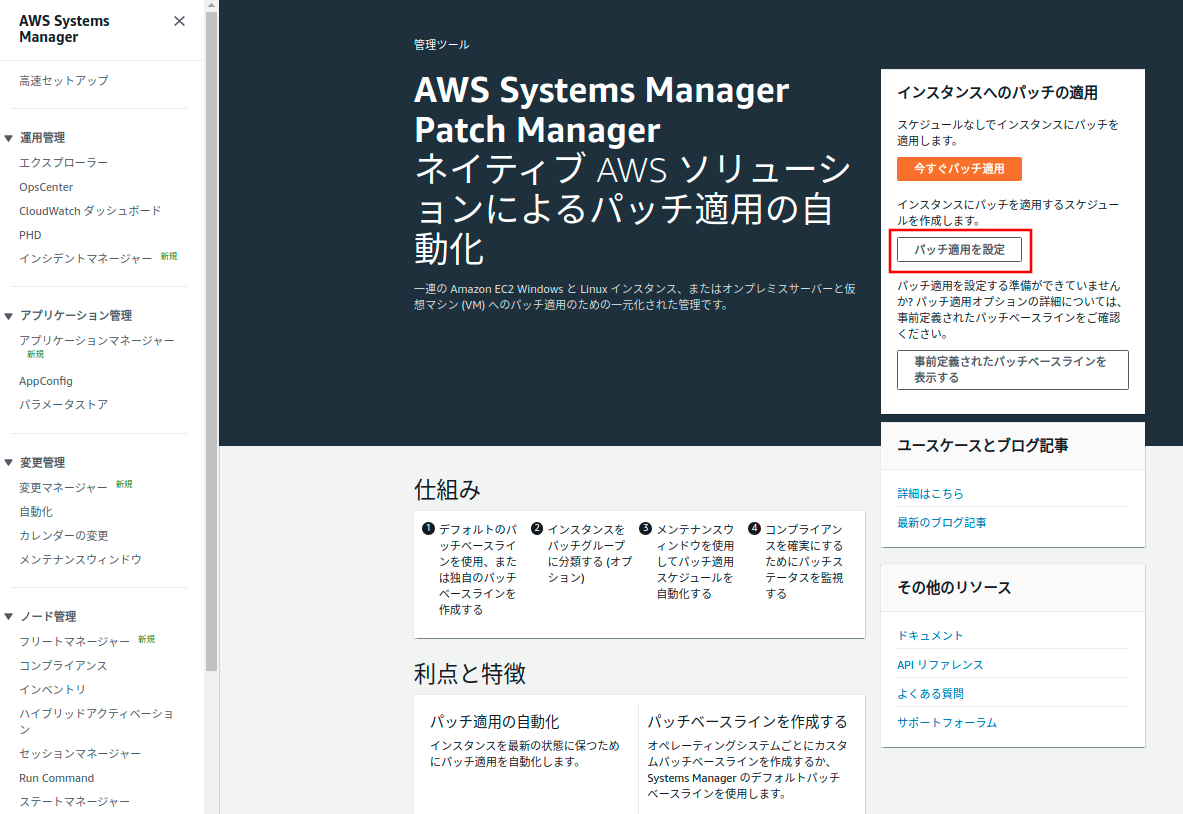Open the ドキュメント link
This screenshot has height=814, width=1183.
click(930, 636)
